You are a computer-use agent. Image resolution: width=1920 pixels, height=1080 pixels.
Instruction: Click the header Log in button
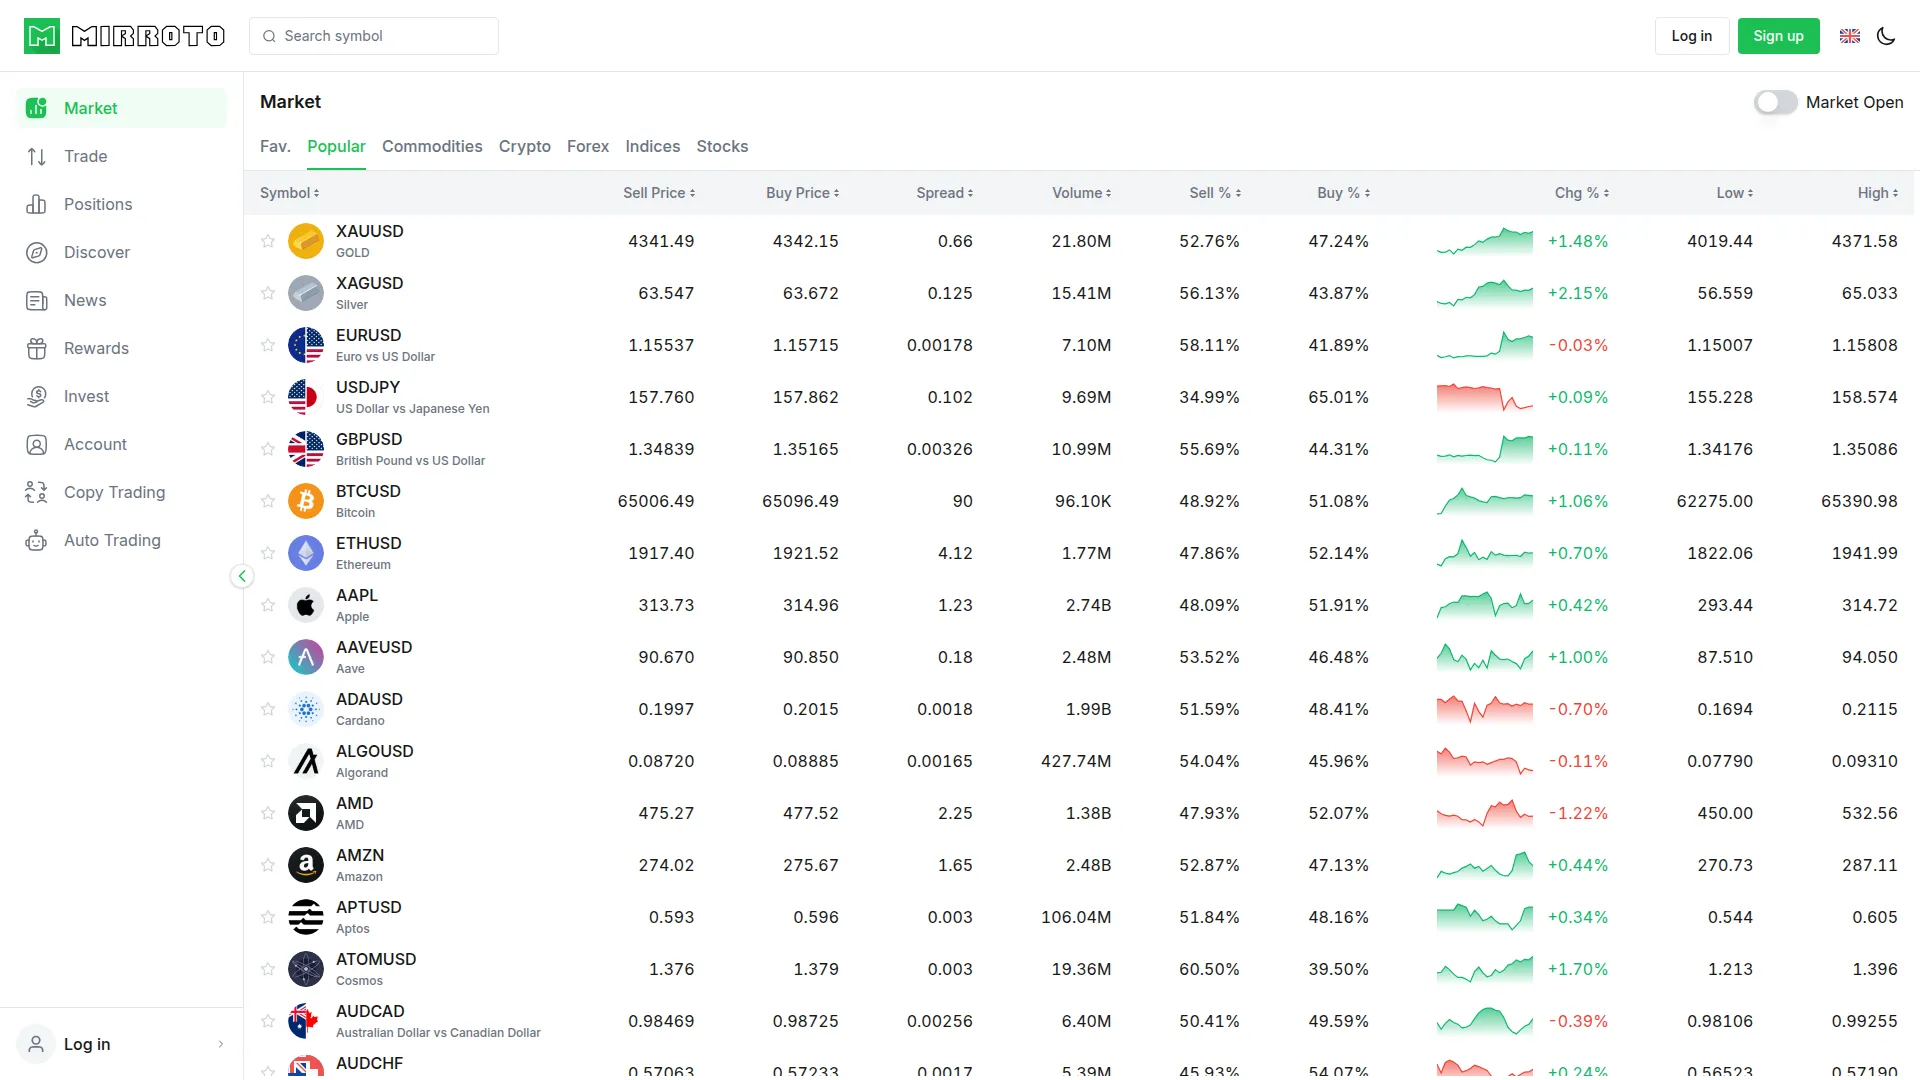pyautogui.click(x=1692, y=36)
